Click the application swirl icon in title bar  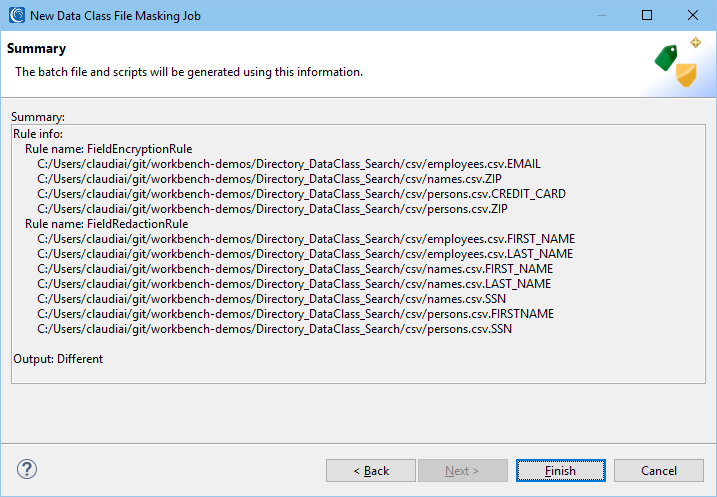tap(17, 15)
